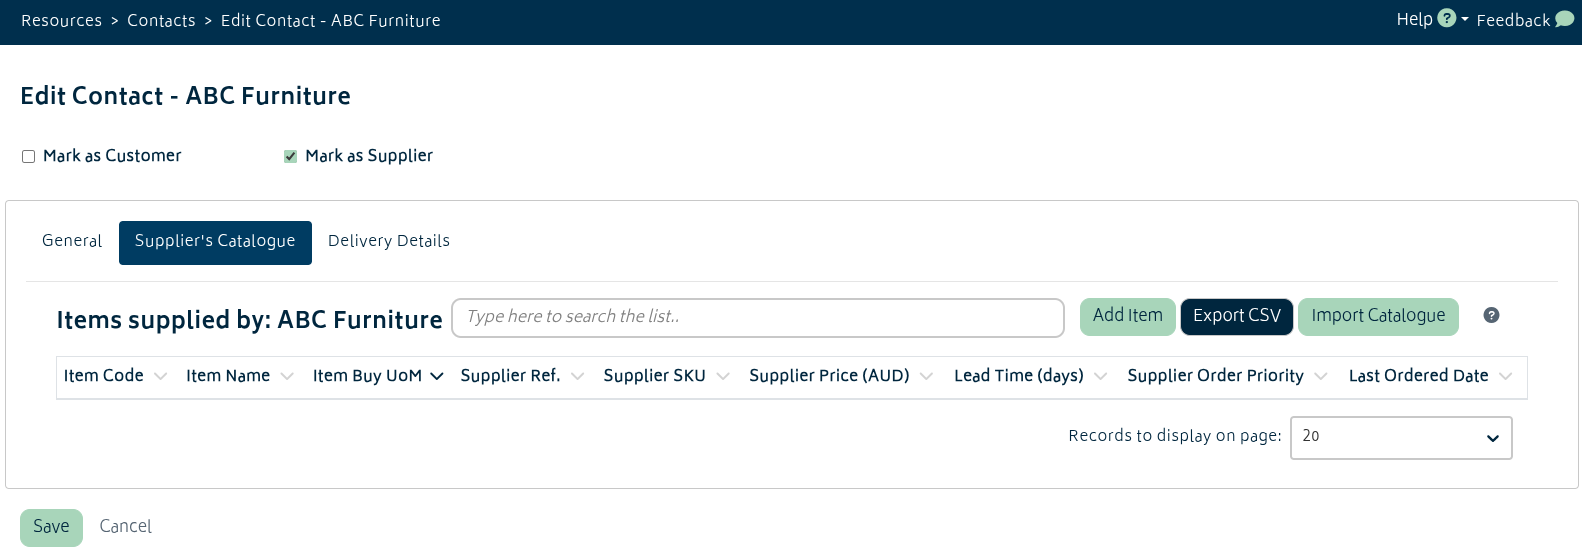This screenshot has height=551, width=1582.
Task: Click the catalogue search input field
Action: pos(757,317)
